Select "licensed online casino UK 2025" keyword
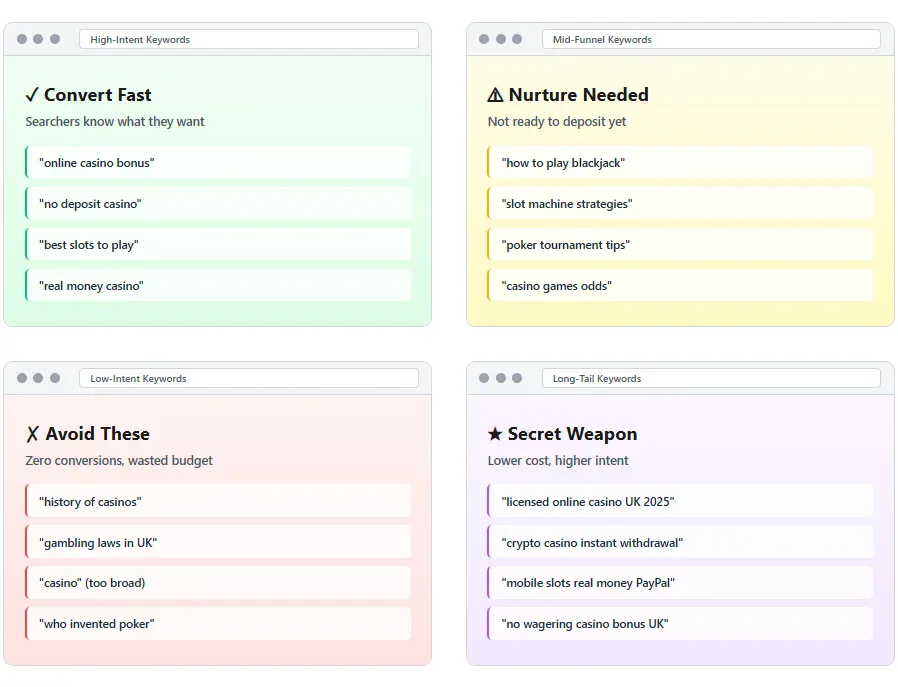This screenshot has height=687, width=898. (x=680, y=501)
